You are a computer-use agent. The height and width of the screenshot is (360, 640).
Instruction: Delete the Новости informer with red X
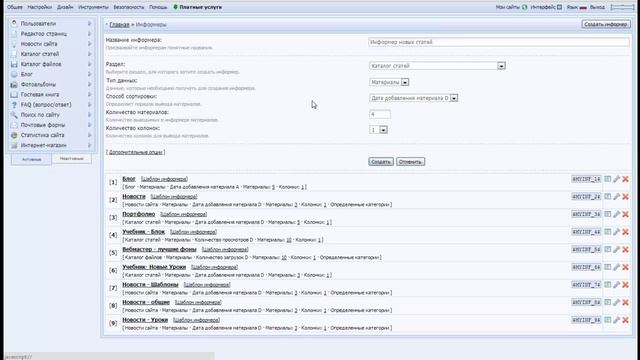pyautogui.click(x=625, y=197)
